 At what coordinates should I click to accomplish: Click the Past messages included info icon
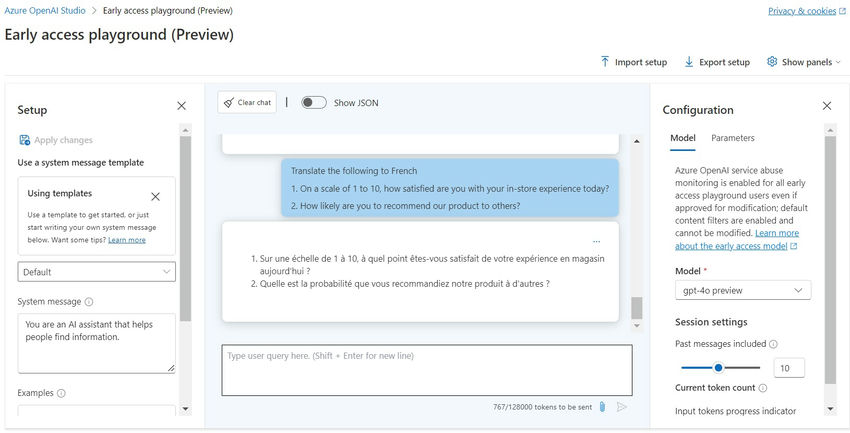[x=774, y=344]
